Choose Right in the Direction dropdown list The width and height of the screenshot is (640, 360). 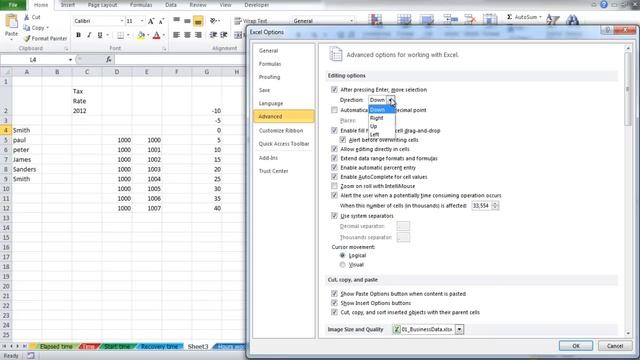[x=382, y=118]
